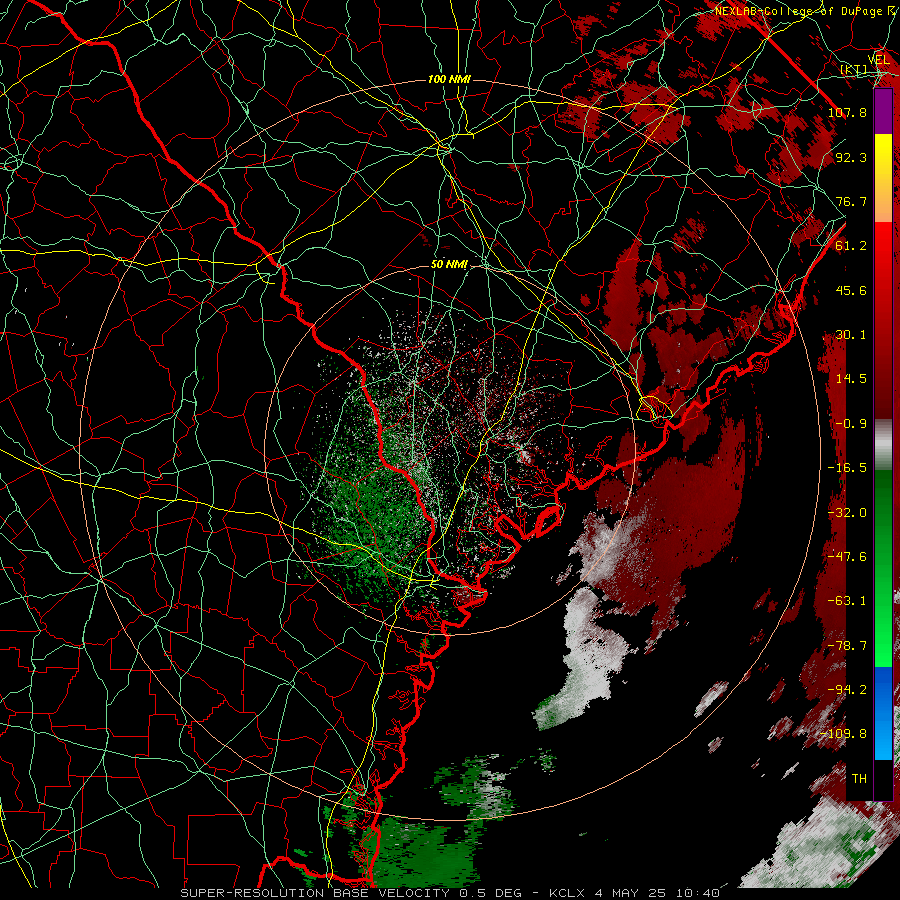This screenshot has width=900, height=900.
Task: Click the 100 NMI range ring label
Action: click(x=449, y=79)
